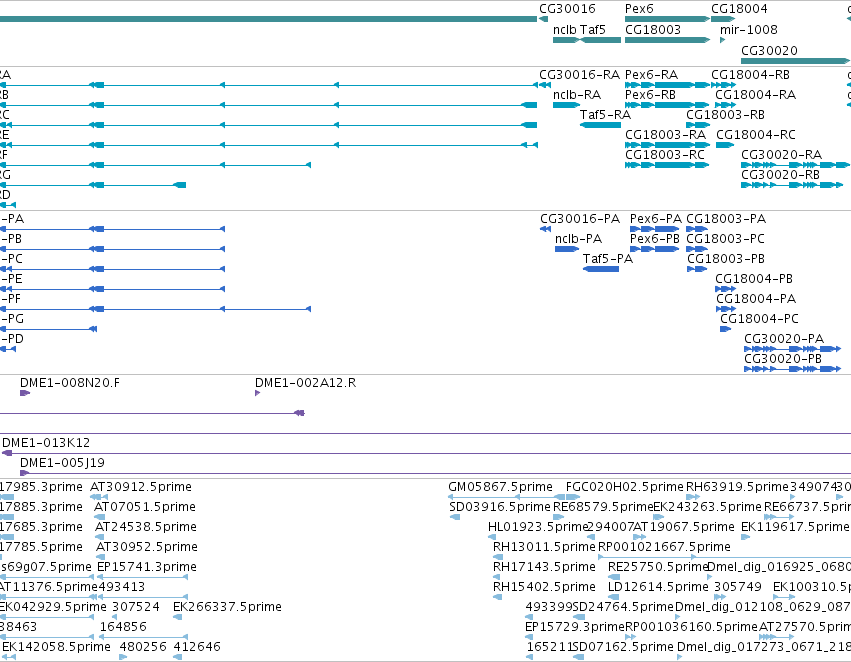Click the CG30016-RA transcript label
Screen dimensions: 851x662
pos(580,75)
